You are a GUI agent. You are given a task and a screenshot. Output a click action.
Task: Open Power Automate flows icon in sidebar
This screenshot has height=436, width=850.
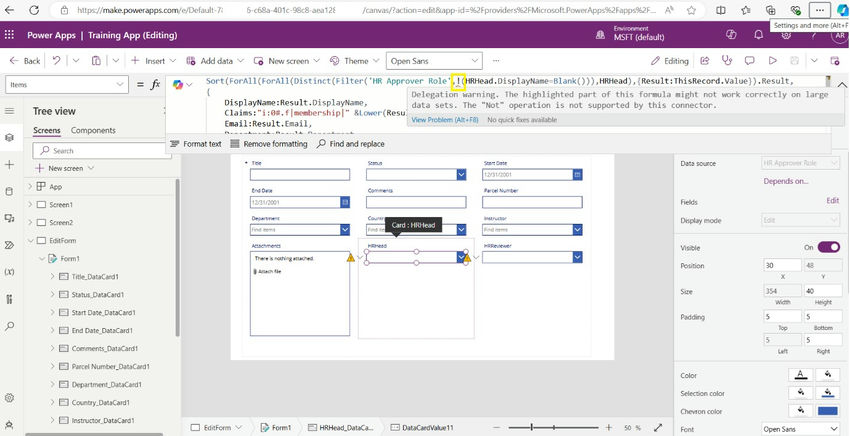[9, 245]
